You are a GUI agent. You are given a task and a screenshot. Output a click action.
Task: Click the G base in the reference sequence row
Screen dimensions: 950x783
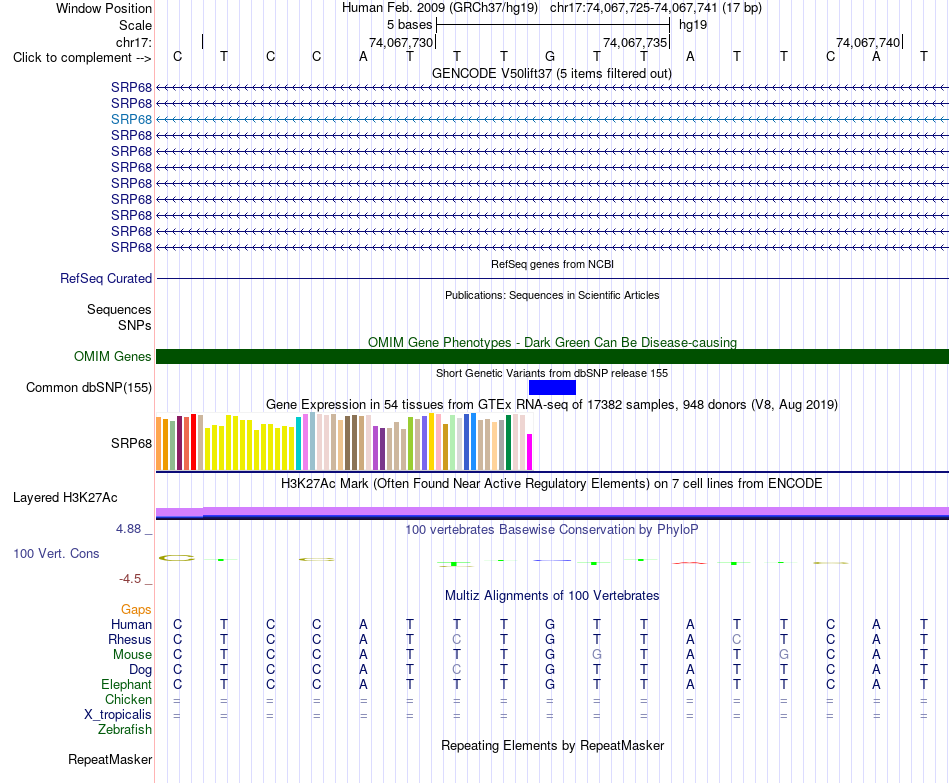tap(550, 56)
